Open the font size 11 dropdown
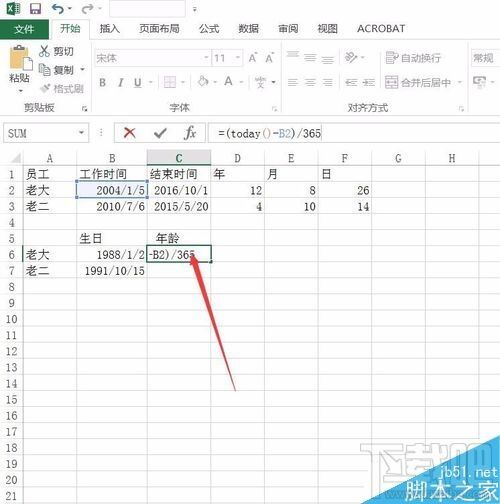Viewport: 500px width, 504px height. click(238, 58)
